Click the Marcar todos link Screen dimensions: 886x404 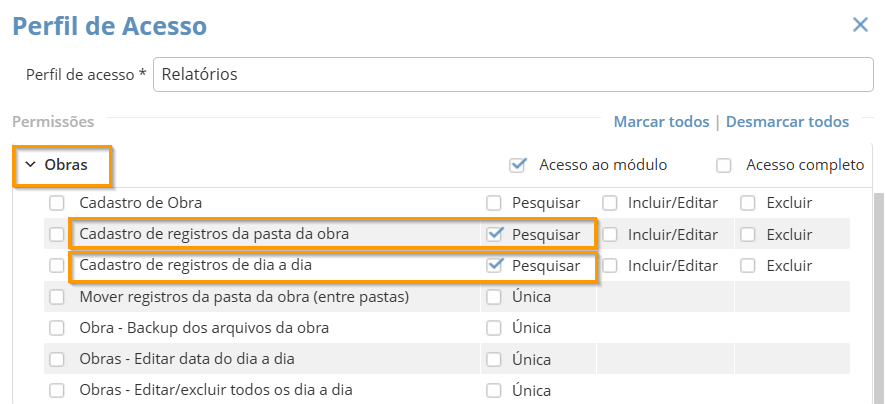coord(661,122)
